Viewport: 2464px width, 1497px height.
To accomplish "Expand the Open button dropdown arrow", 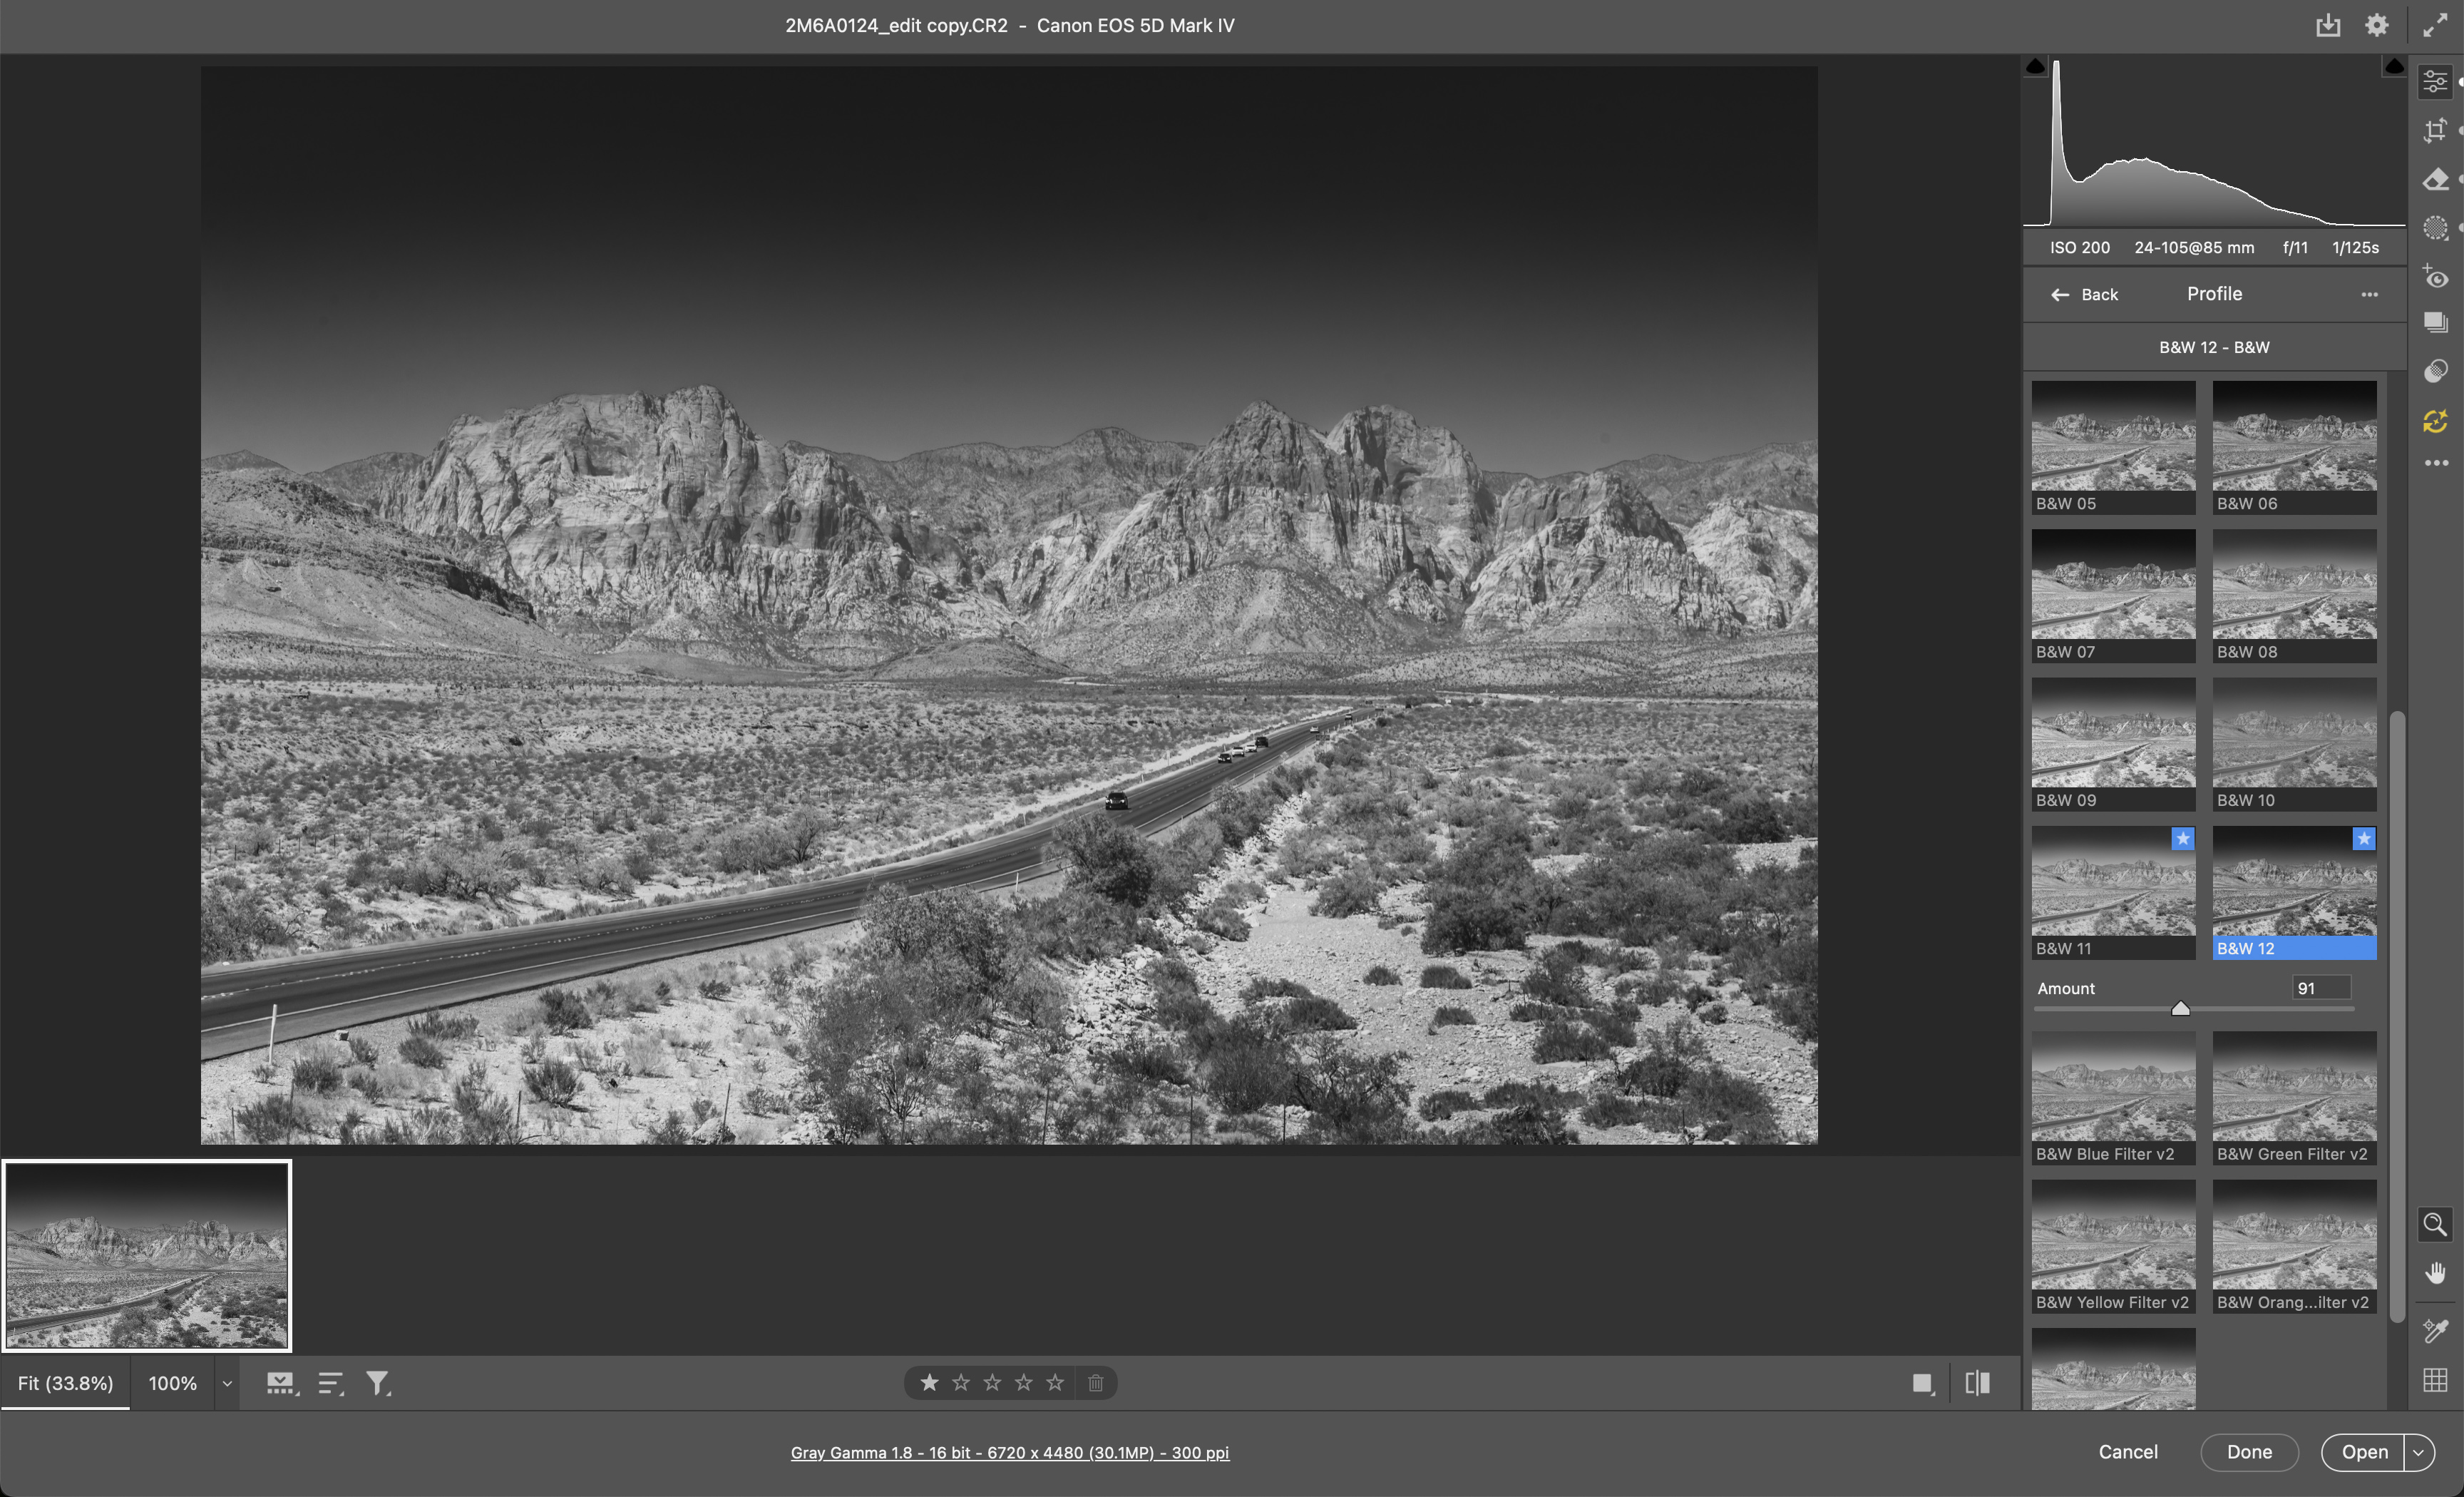I will [2418, 1452].
